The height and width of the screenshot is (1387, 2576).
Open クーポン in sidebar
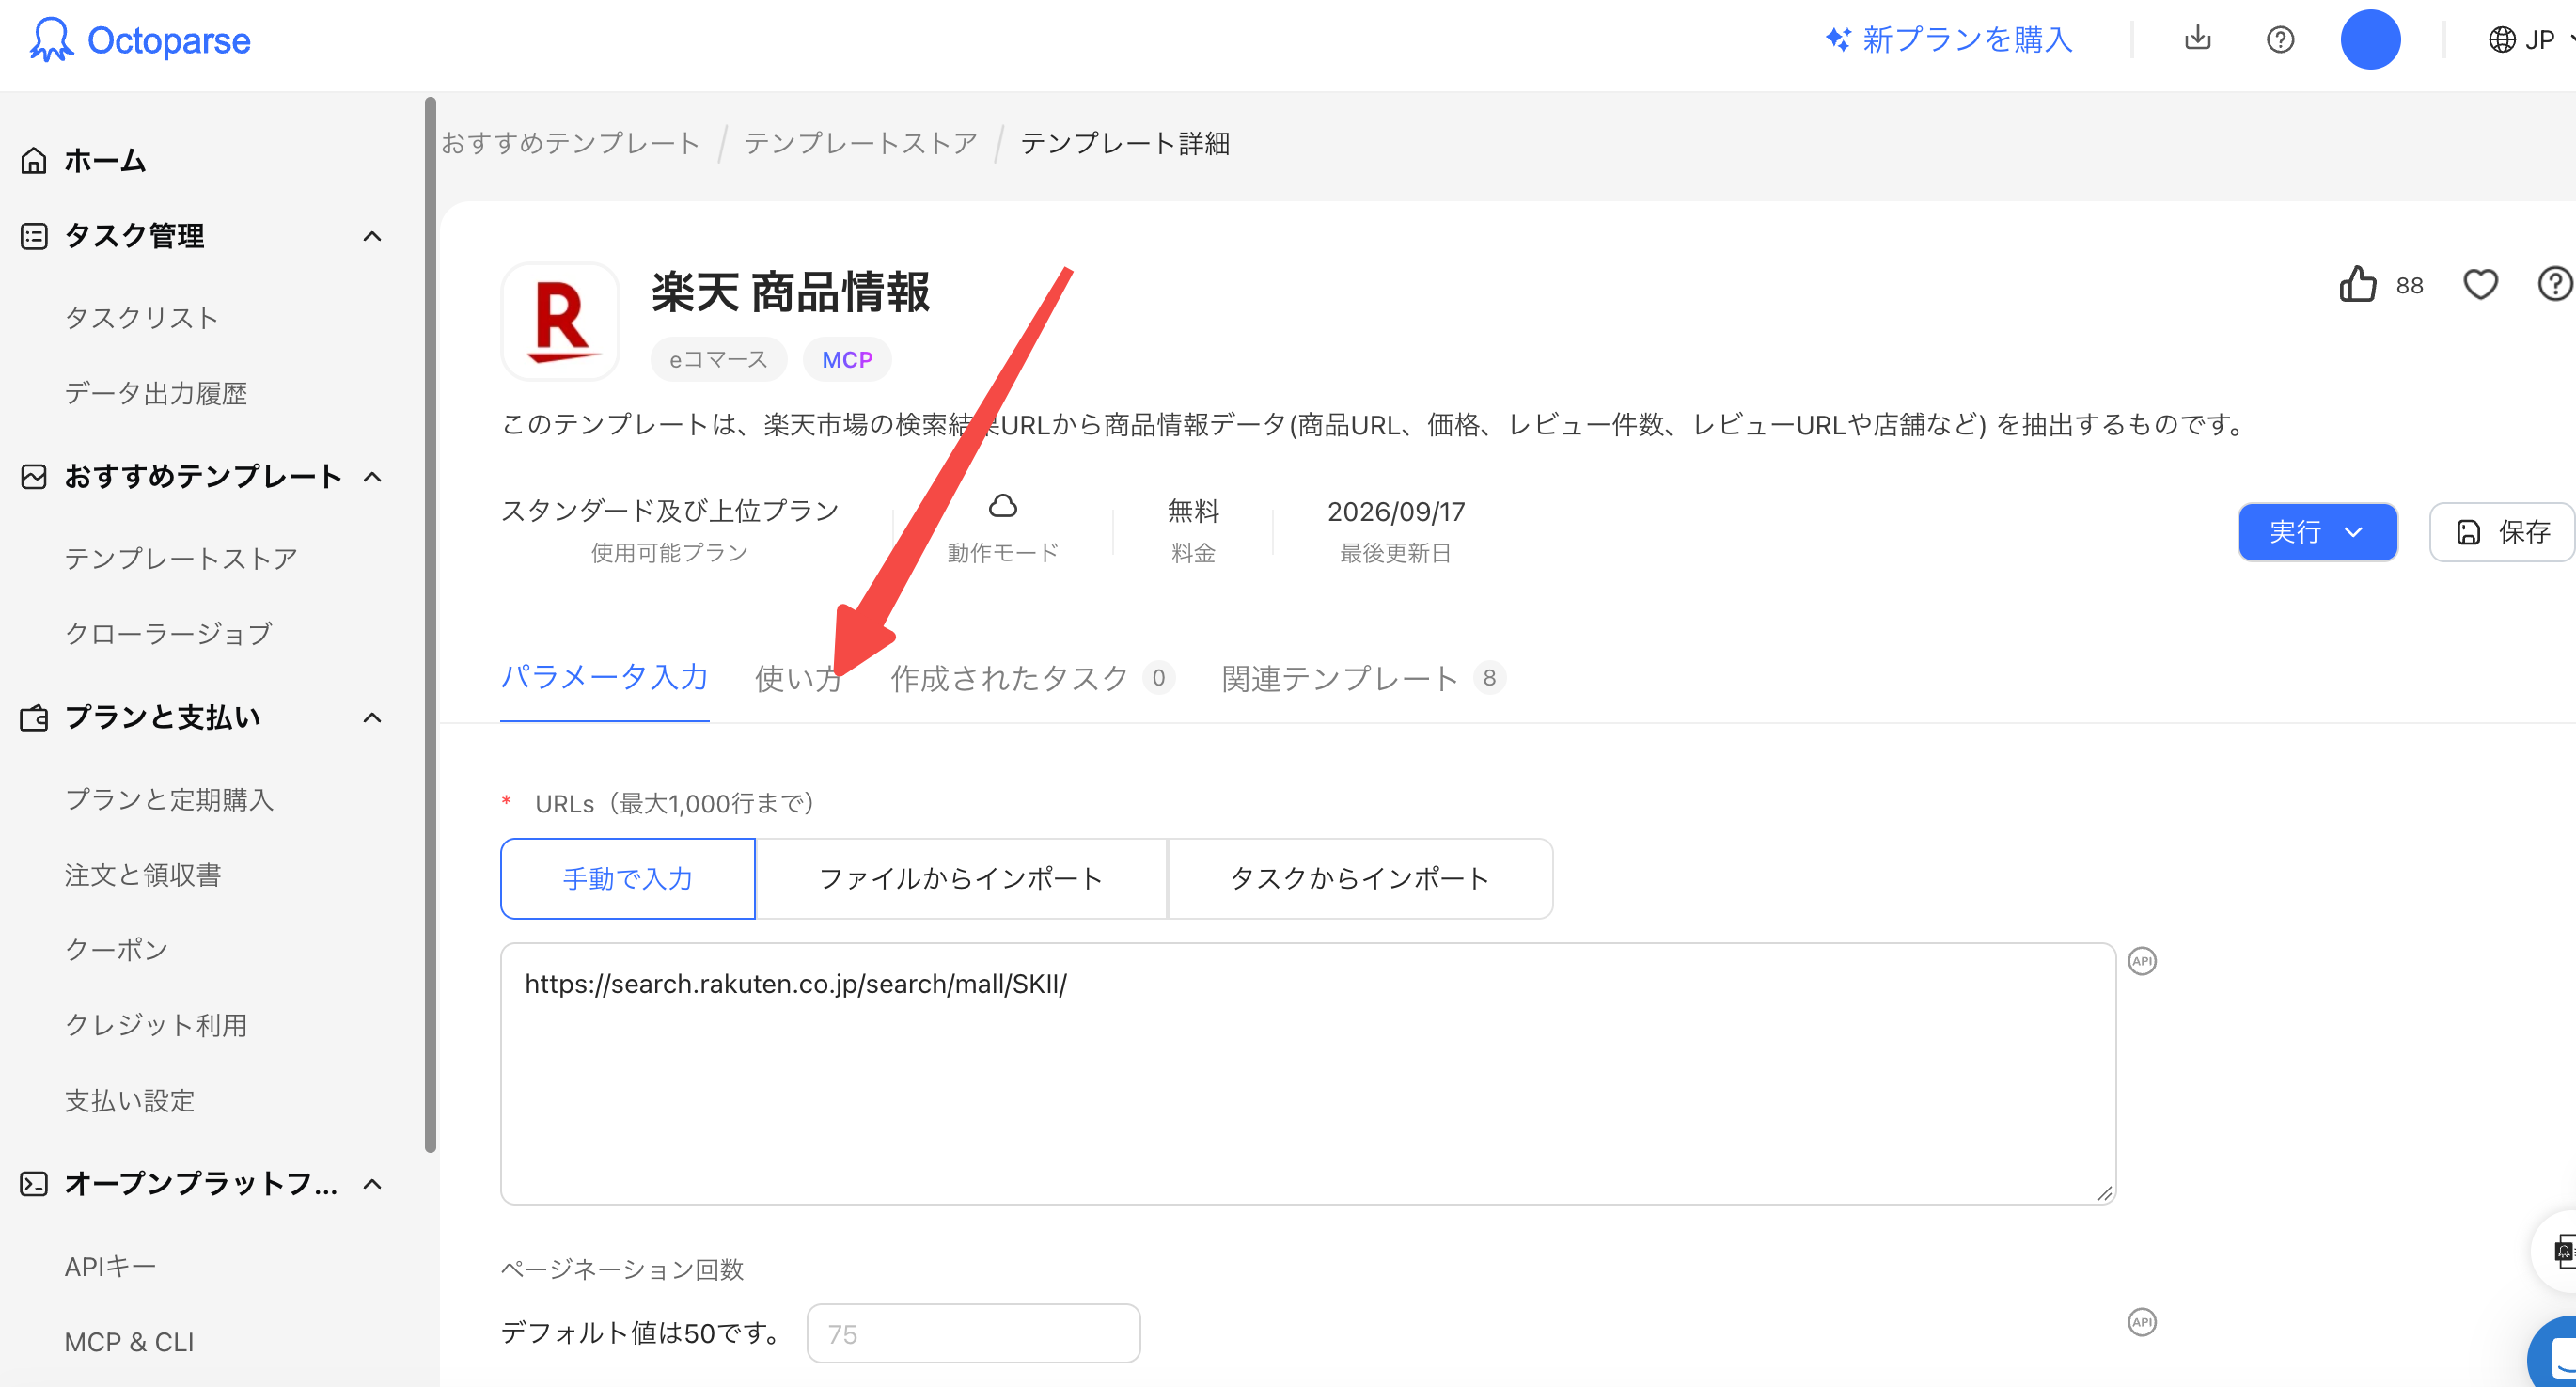coord(116,949)
